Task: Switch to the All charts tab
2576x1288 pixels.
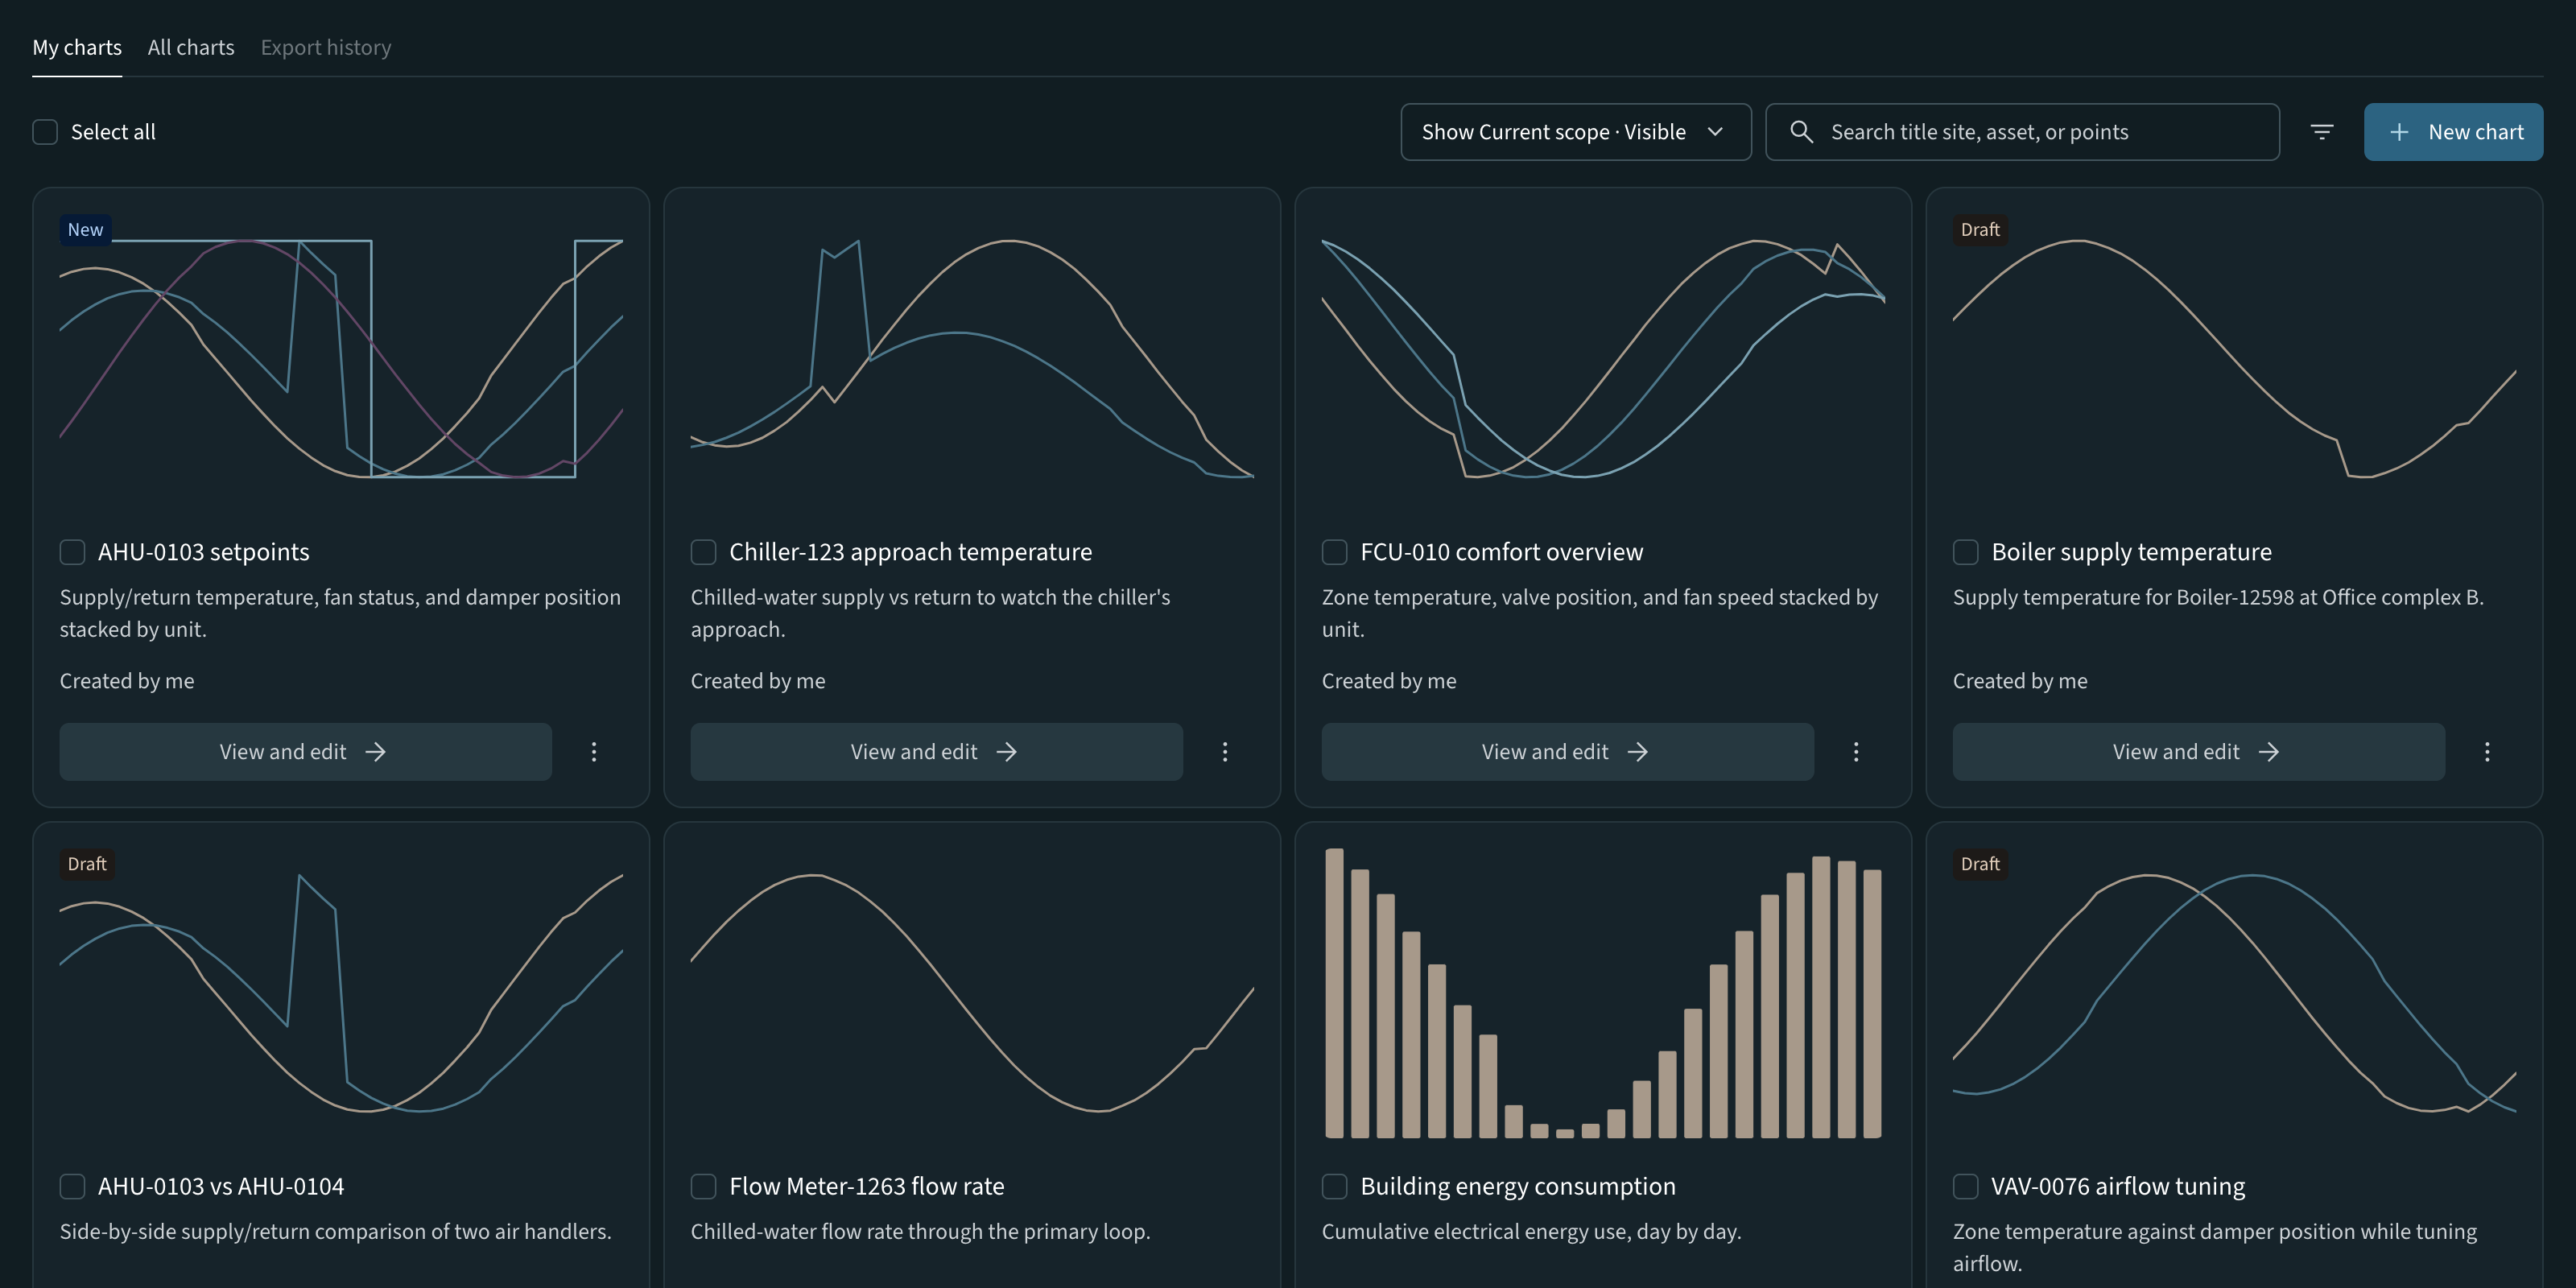Action: tap(191, 47)
